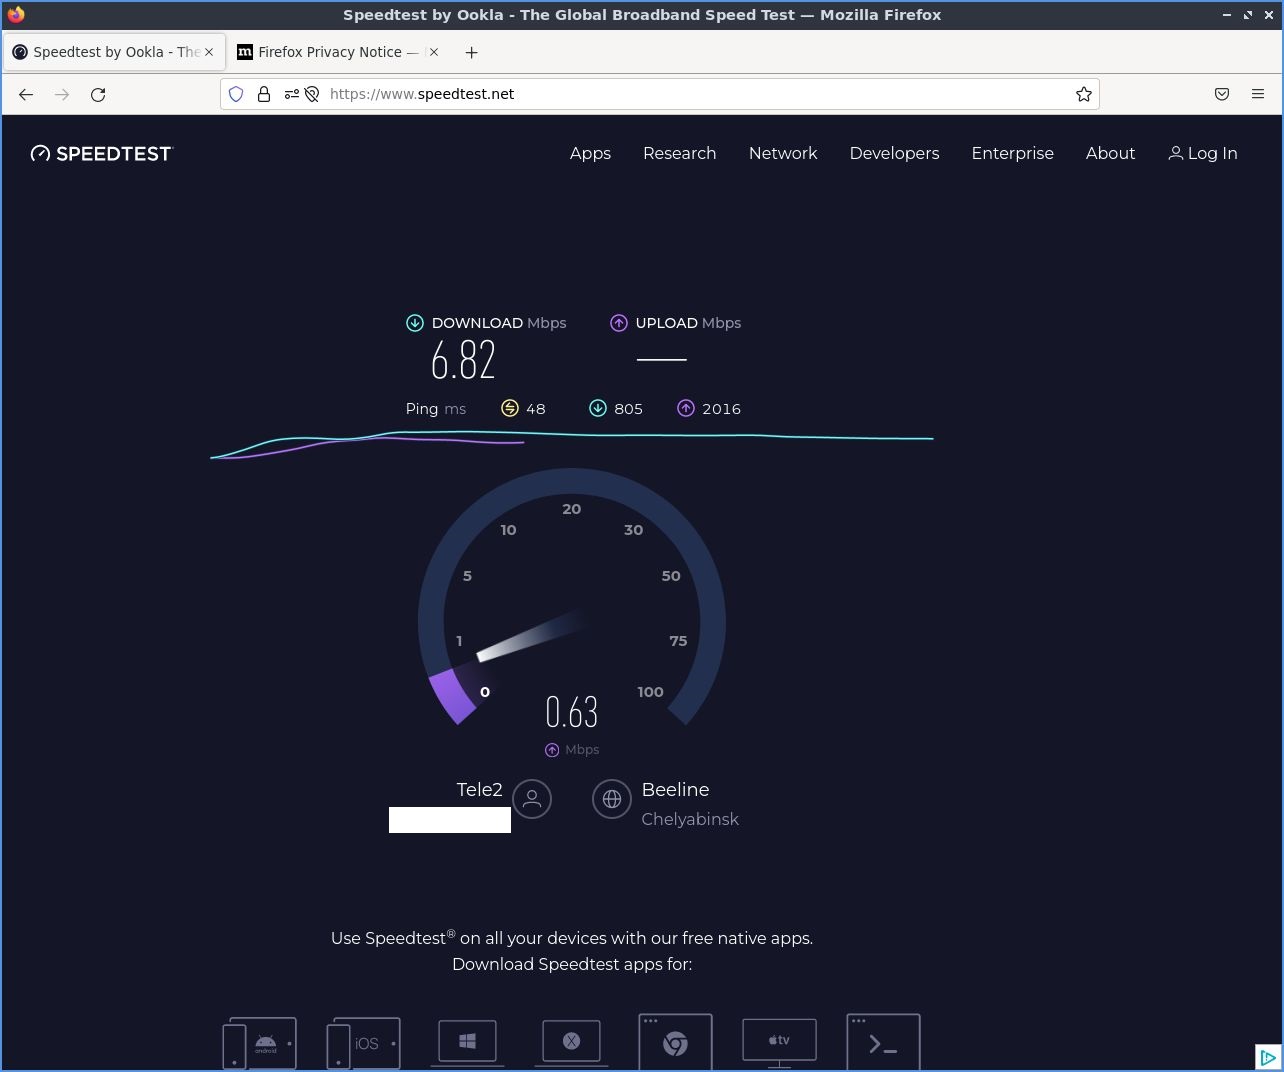Switch to the Firefox Privacy Notice tab

(x=338, y=52)
